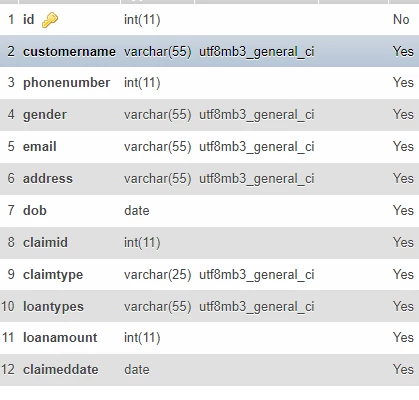Image resolution: width=419 pixels, height=400 pixels.
Task: Click the loanamount column name
Action: (60, 337)
